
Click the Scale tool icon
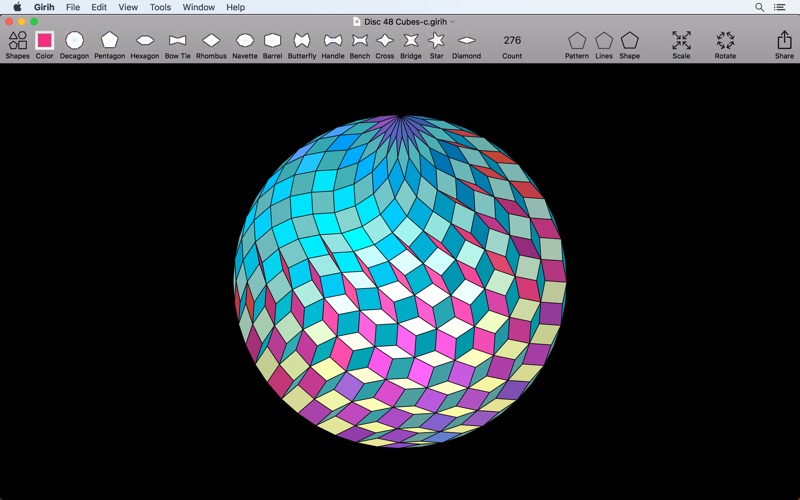[681, 41]
